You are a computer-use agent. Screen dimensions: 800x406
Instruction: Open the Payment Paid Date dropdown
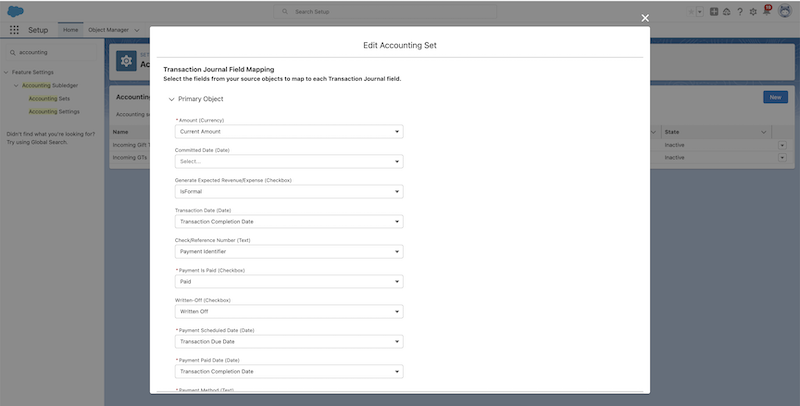[x=289, y=372]
